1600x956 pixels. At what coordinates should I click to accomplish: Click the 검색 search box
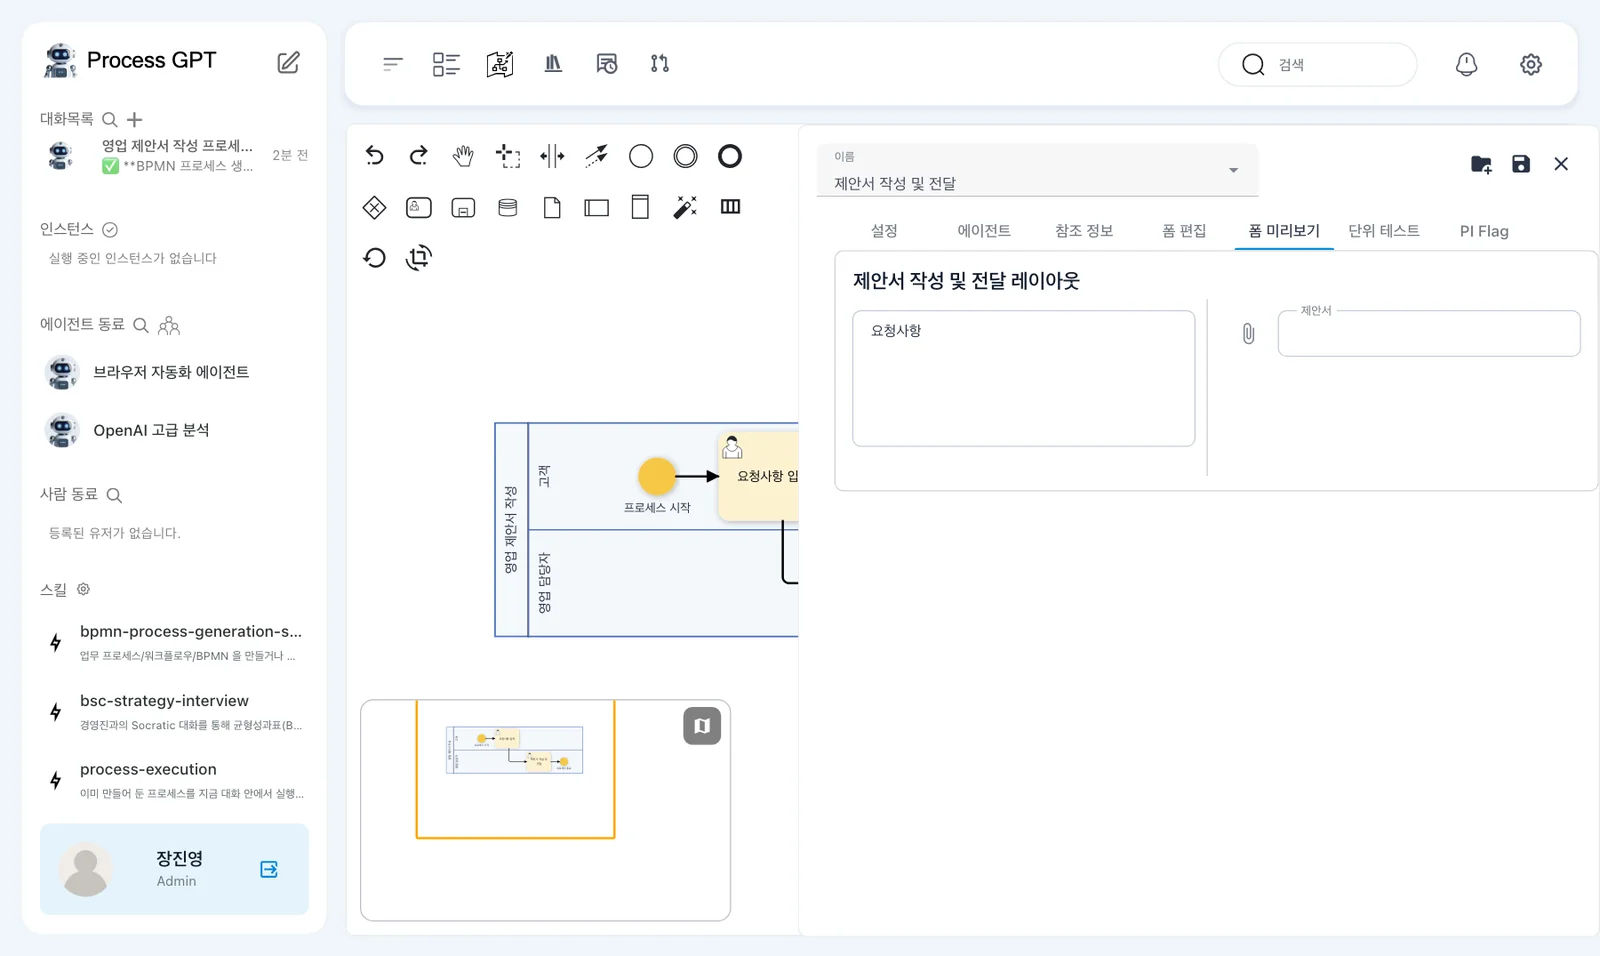tap(1318, 64)
